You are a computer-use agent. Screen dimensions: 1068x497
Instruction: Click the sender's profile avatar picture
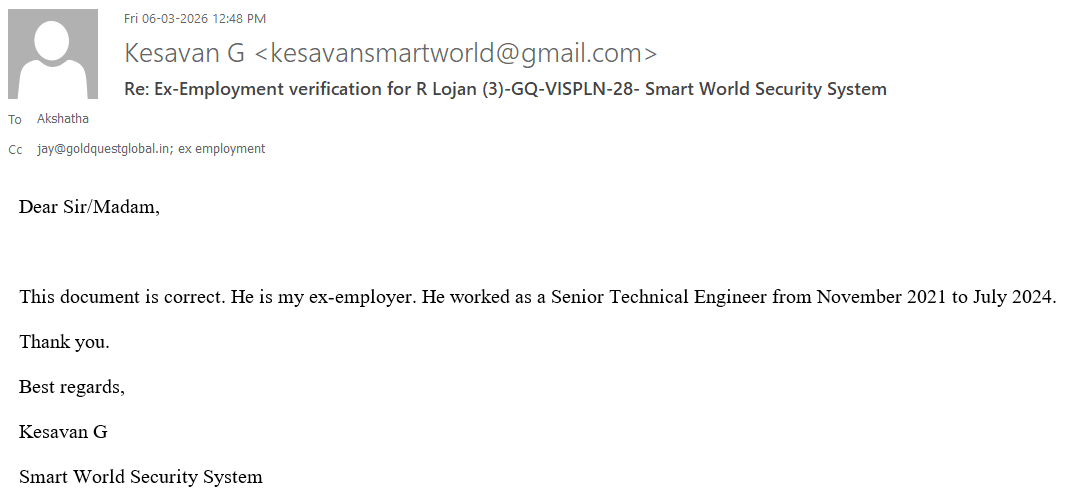(x=53, y=54)
